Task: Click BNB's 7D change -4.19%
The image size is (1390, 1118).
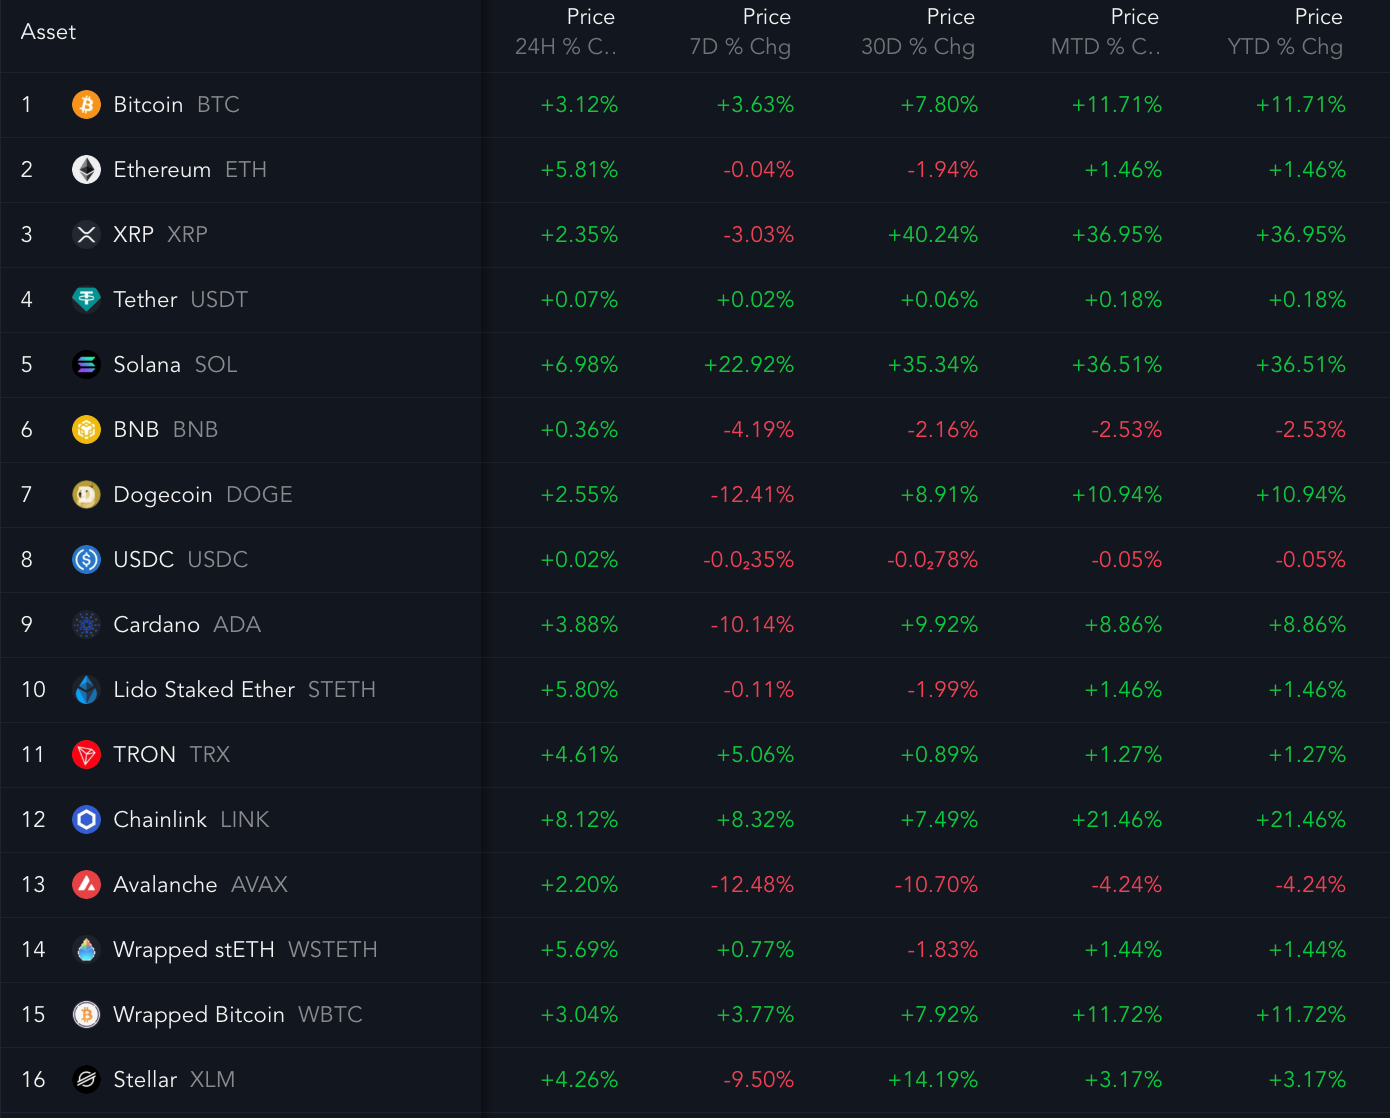Action: [758, 430]
